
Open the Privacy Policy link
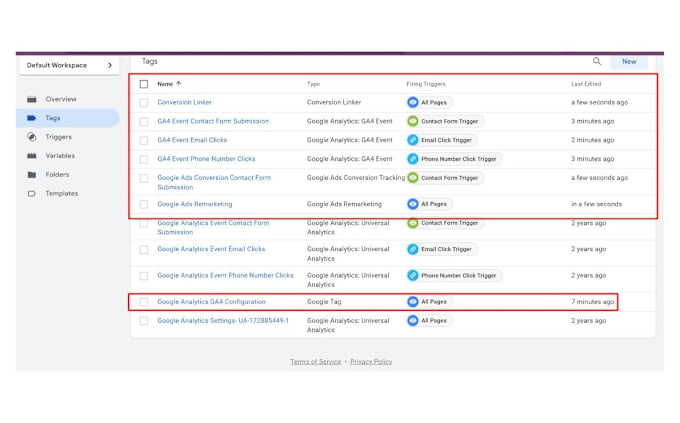[x=371, y=361]
